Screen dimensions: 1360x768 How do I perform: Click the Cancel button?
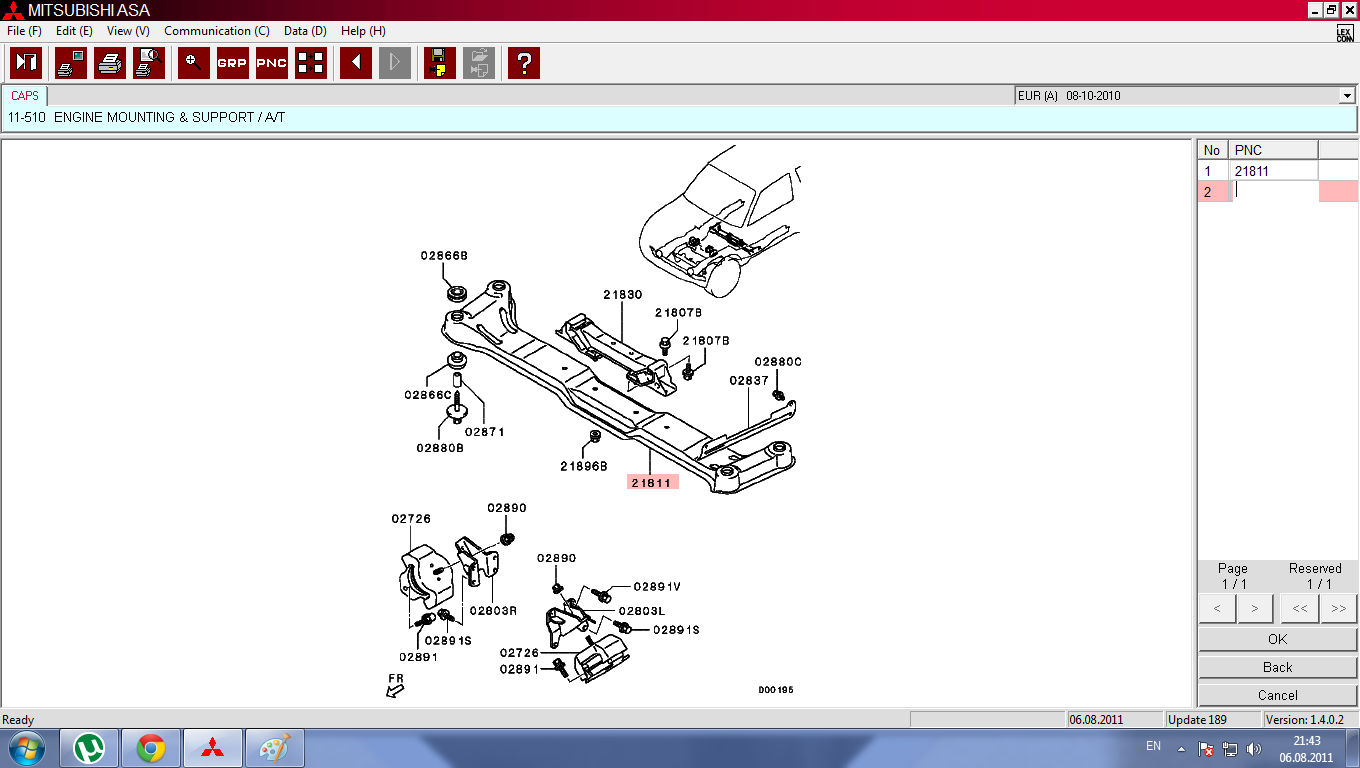pyautogui.click(x=1277, y=695)
